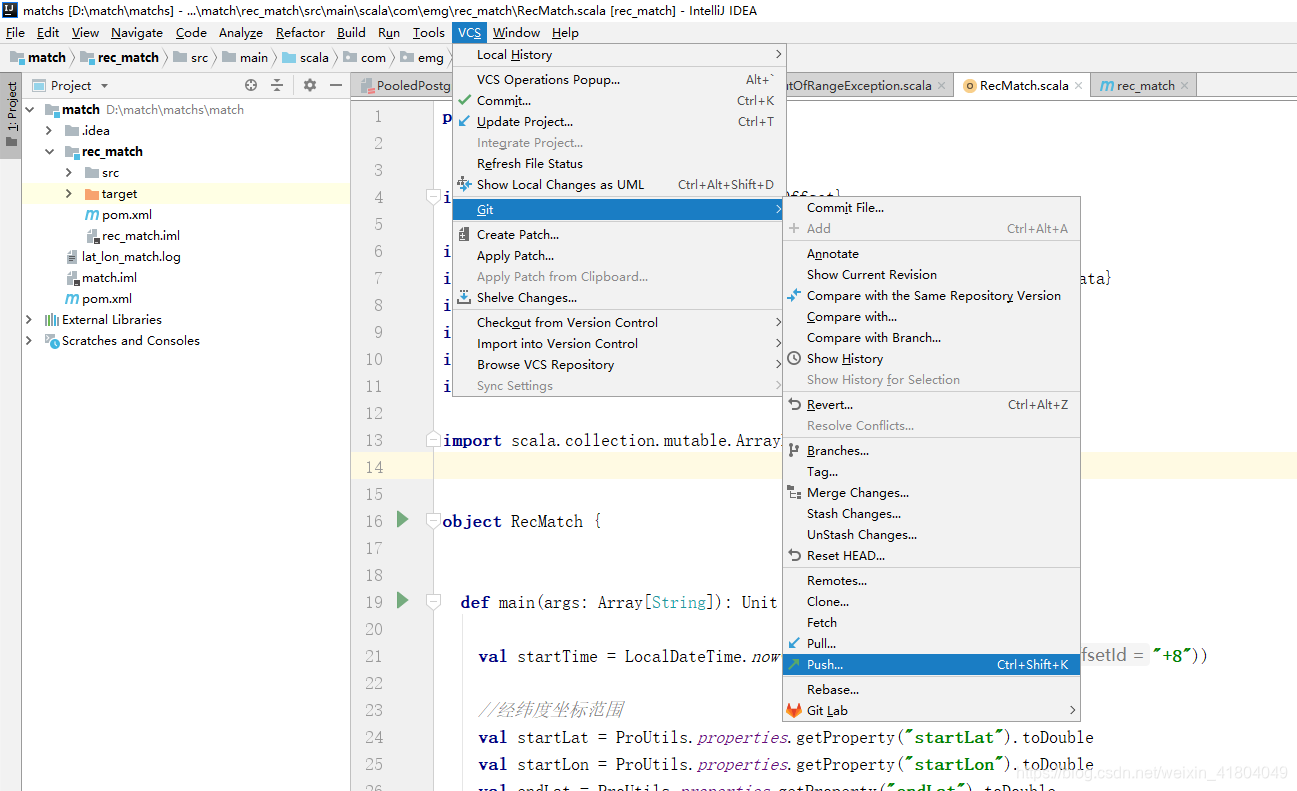Close the RecMatch.scala tab
Image resolution: width=1297 pixels, height=791 pixels.
point(1078,86)
